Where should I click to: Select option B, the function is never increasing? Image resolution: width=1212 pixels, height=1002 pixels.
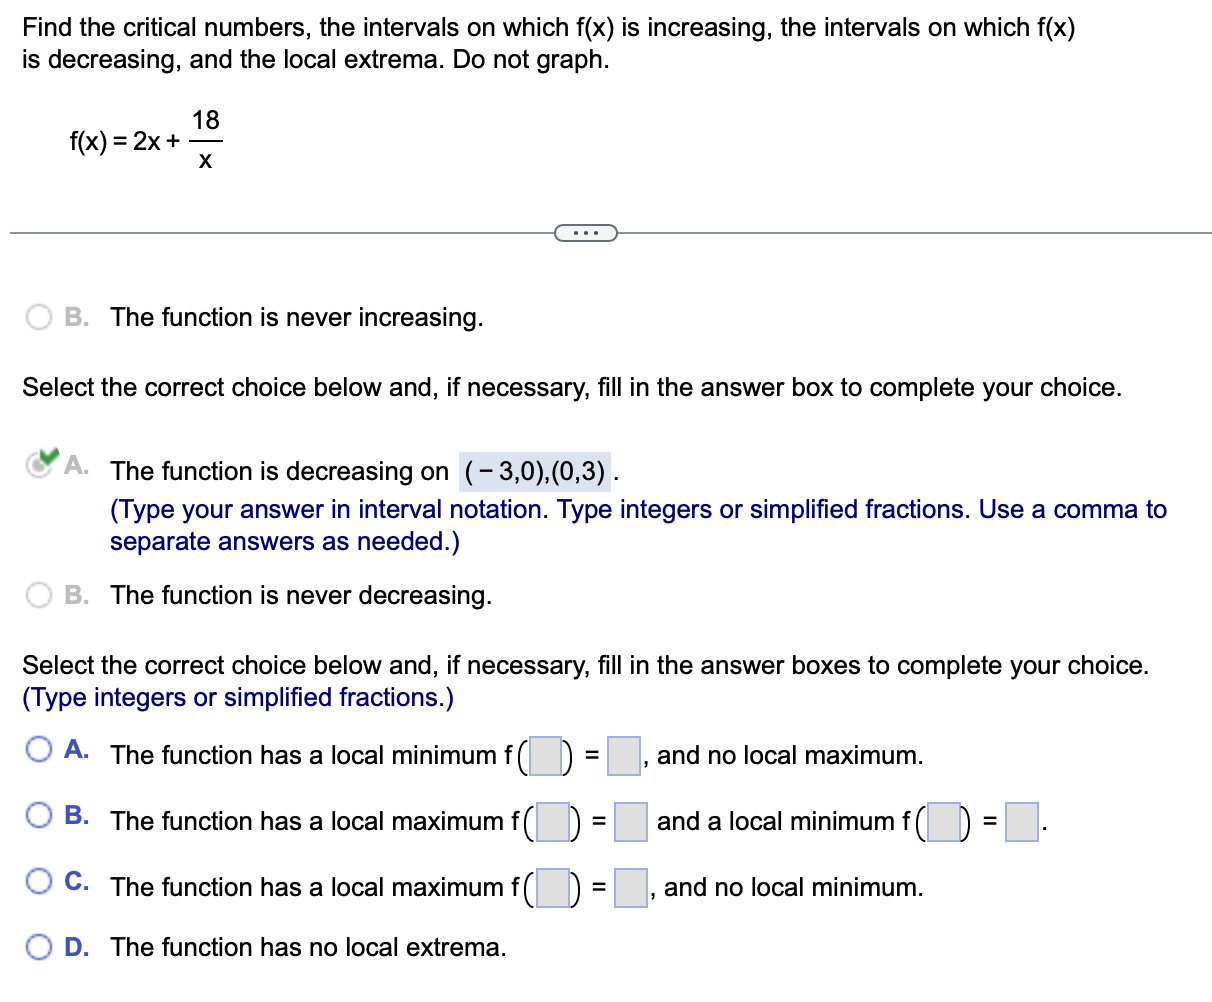tap(38, 317)
